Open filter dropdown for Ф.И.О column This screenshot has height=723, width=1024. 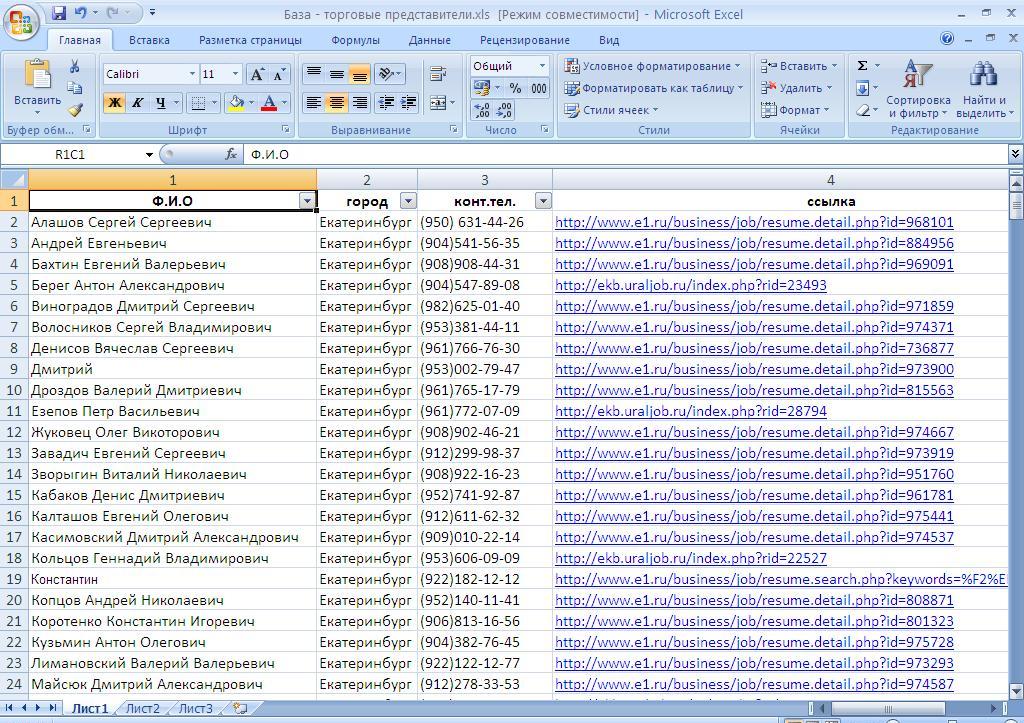(307, 201)
